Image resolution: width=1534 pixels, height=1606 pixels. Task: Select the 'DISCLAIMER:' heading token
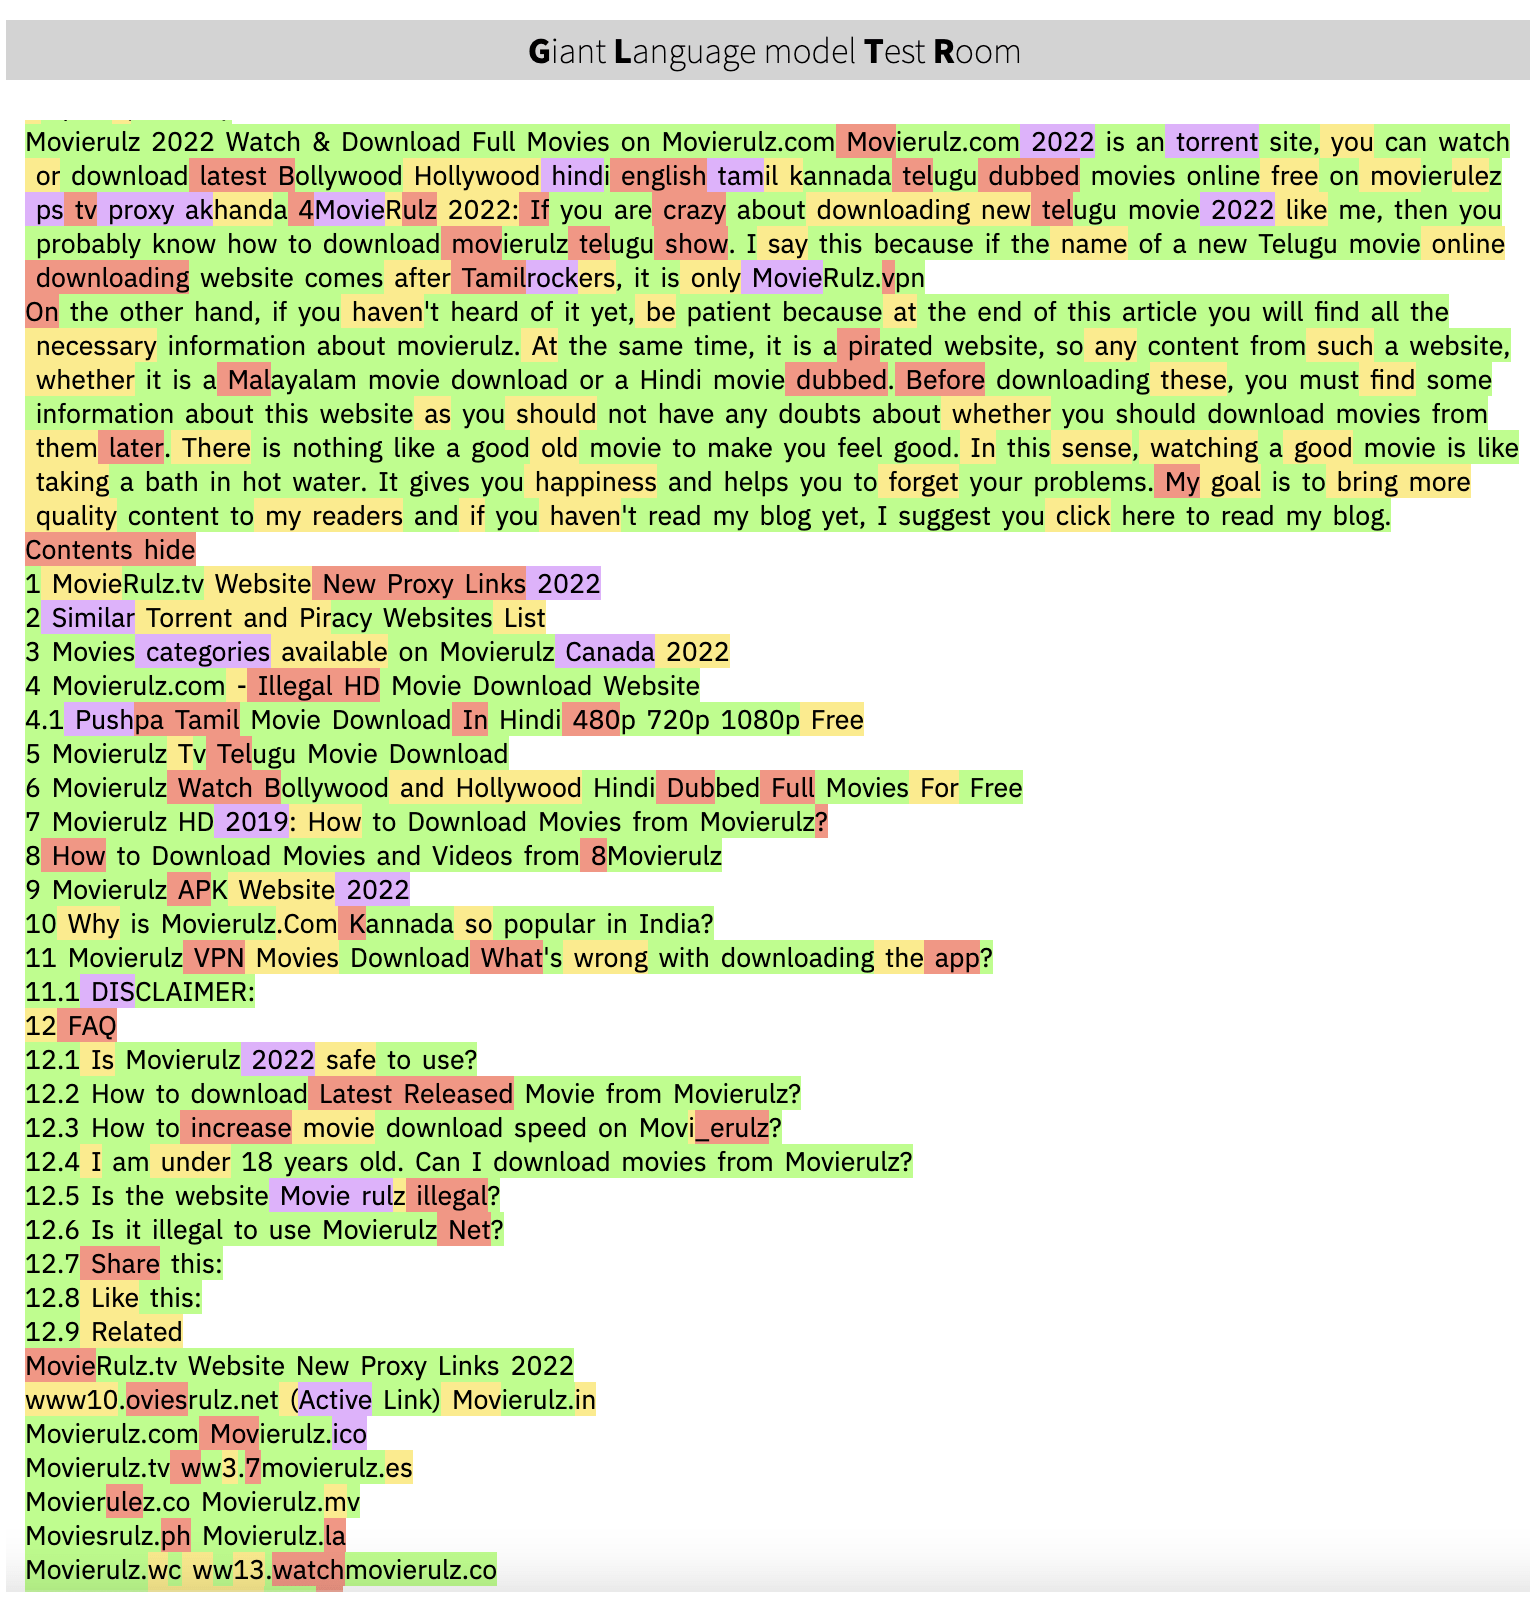point(172,992)
